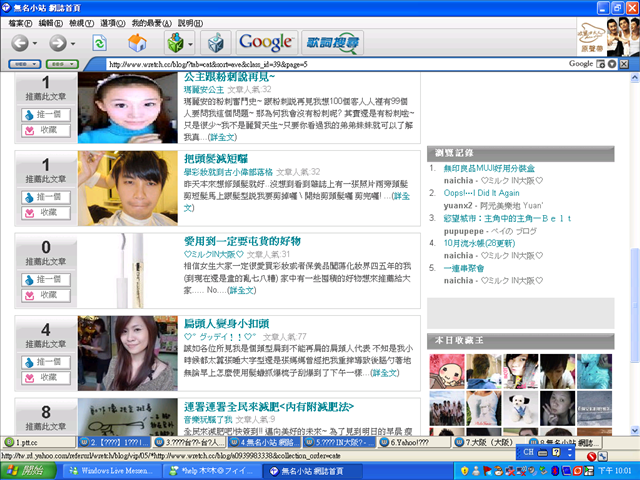Go forward using the Forward arrow
640x480 pixels.
pos(58,43)
